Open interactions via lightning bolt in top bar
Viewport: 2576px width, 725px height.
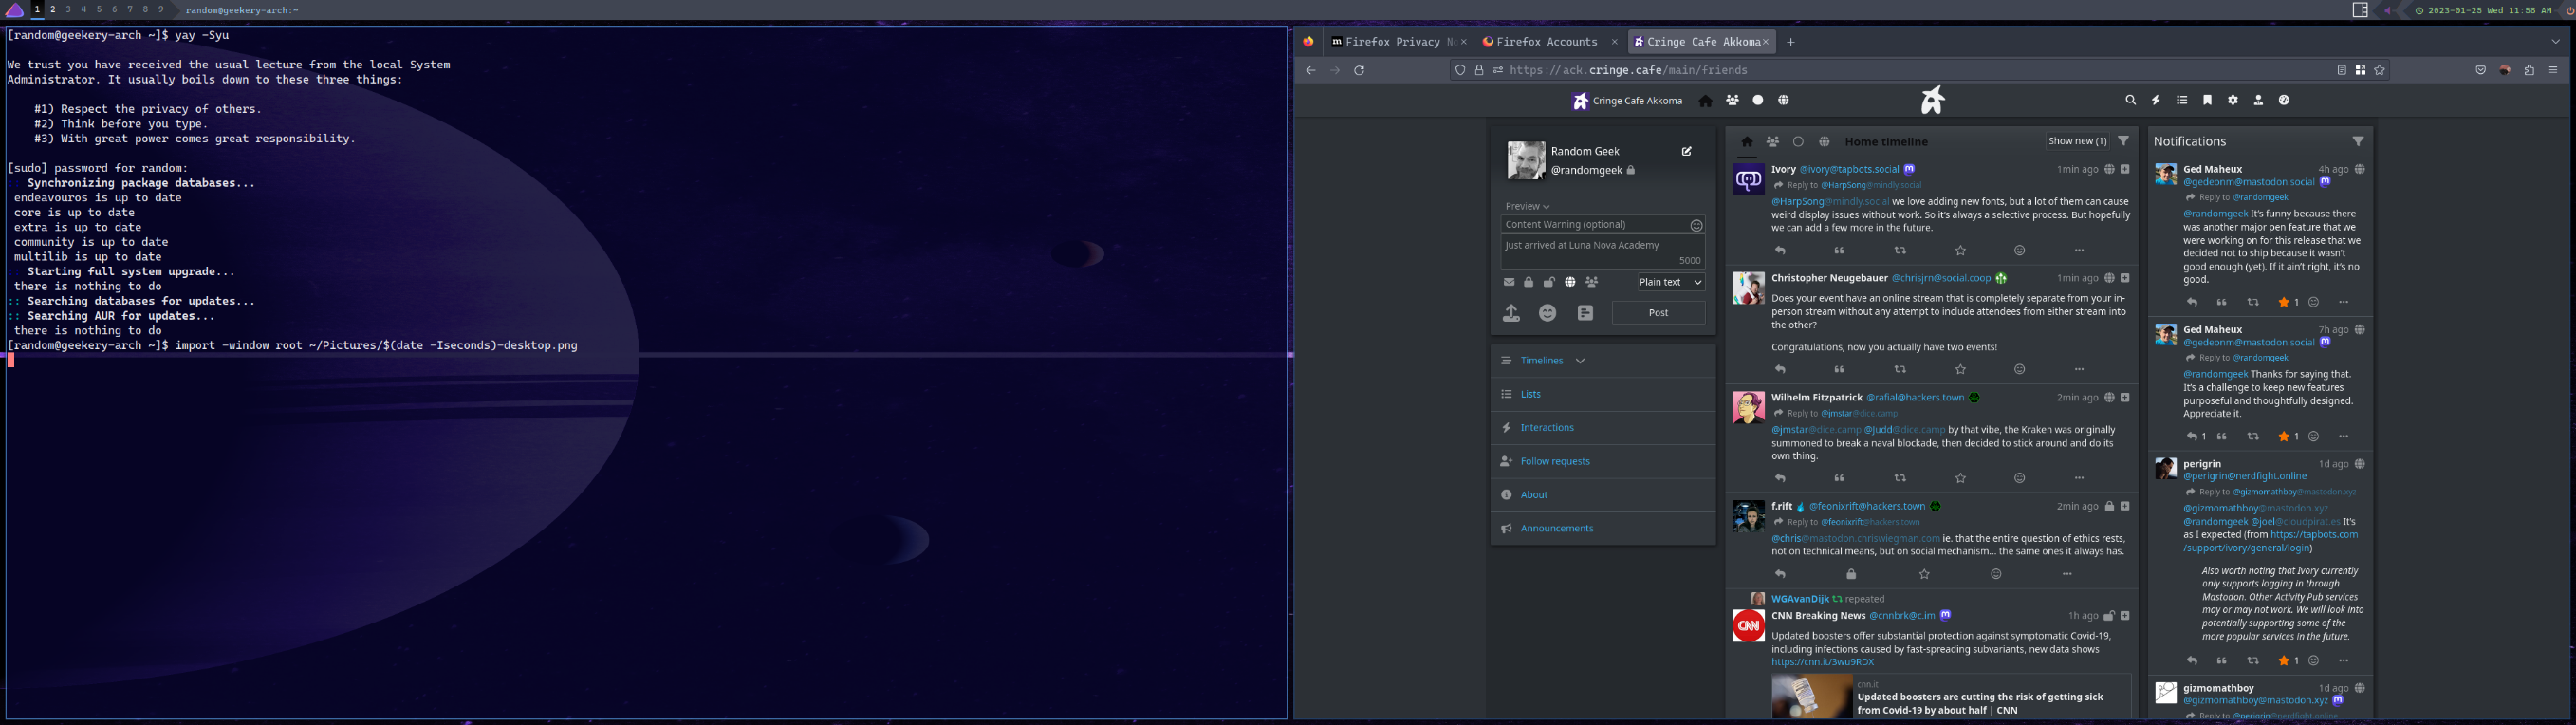(x=2156, y=101)
